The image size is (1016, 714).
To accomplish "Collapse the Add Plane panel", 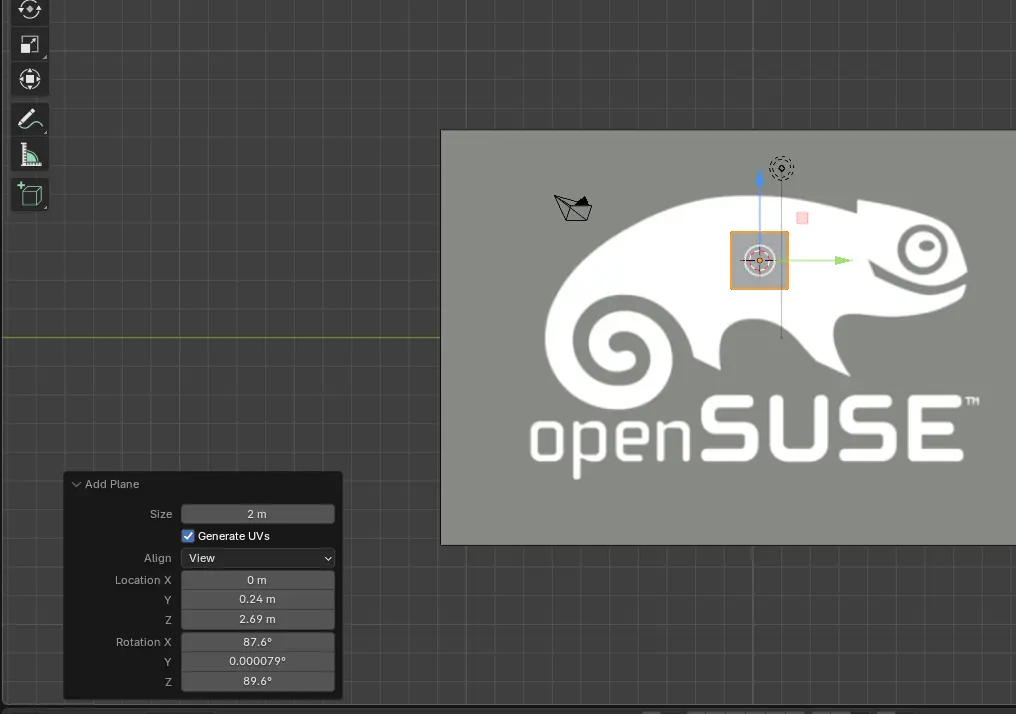I will pyautogui.click(x=76, y=484).
